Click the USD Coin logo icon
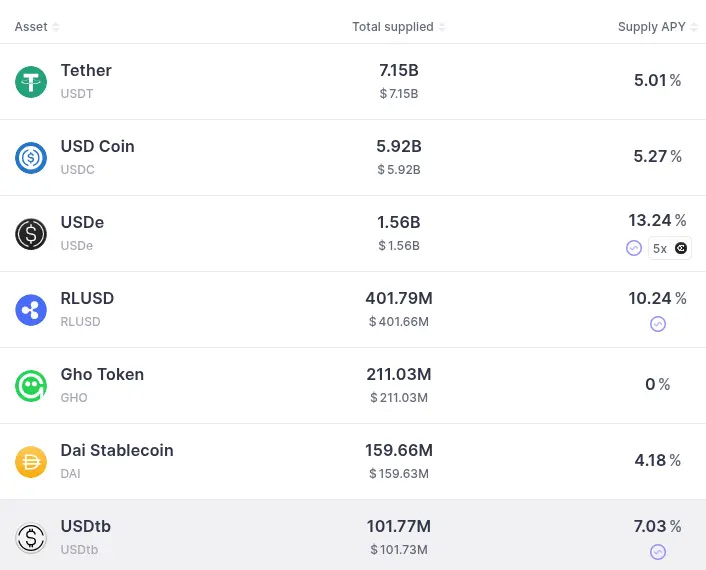The height and width of the screenshot is (570, 706). [31, 157]
